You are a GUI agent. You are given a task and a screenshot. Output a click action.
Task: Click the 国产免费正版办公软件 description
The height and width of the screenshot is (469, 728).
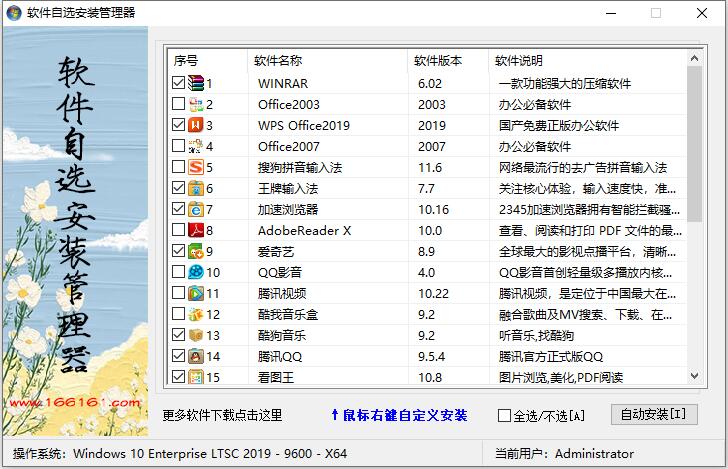click(x=559, y=125)
